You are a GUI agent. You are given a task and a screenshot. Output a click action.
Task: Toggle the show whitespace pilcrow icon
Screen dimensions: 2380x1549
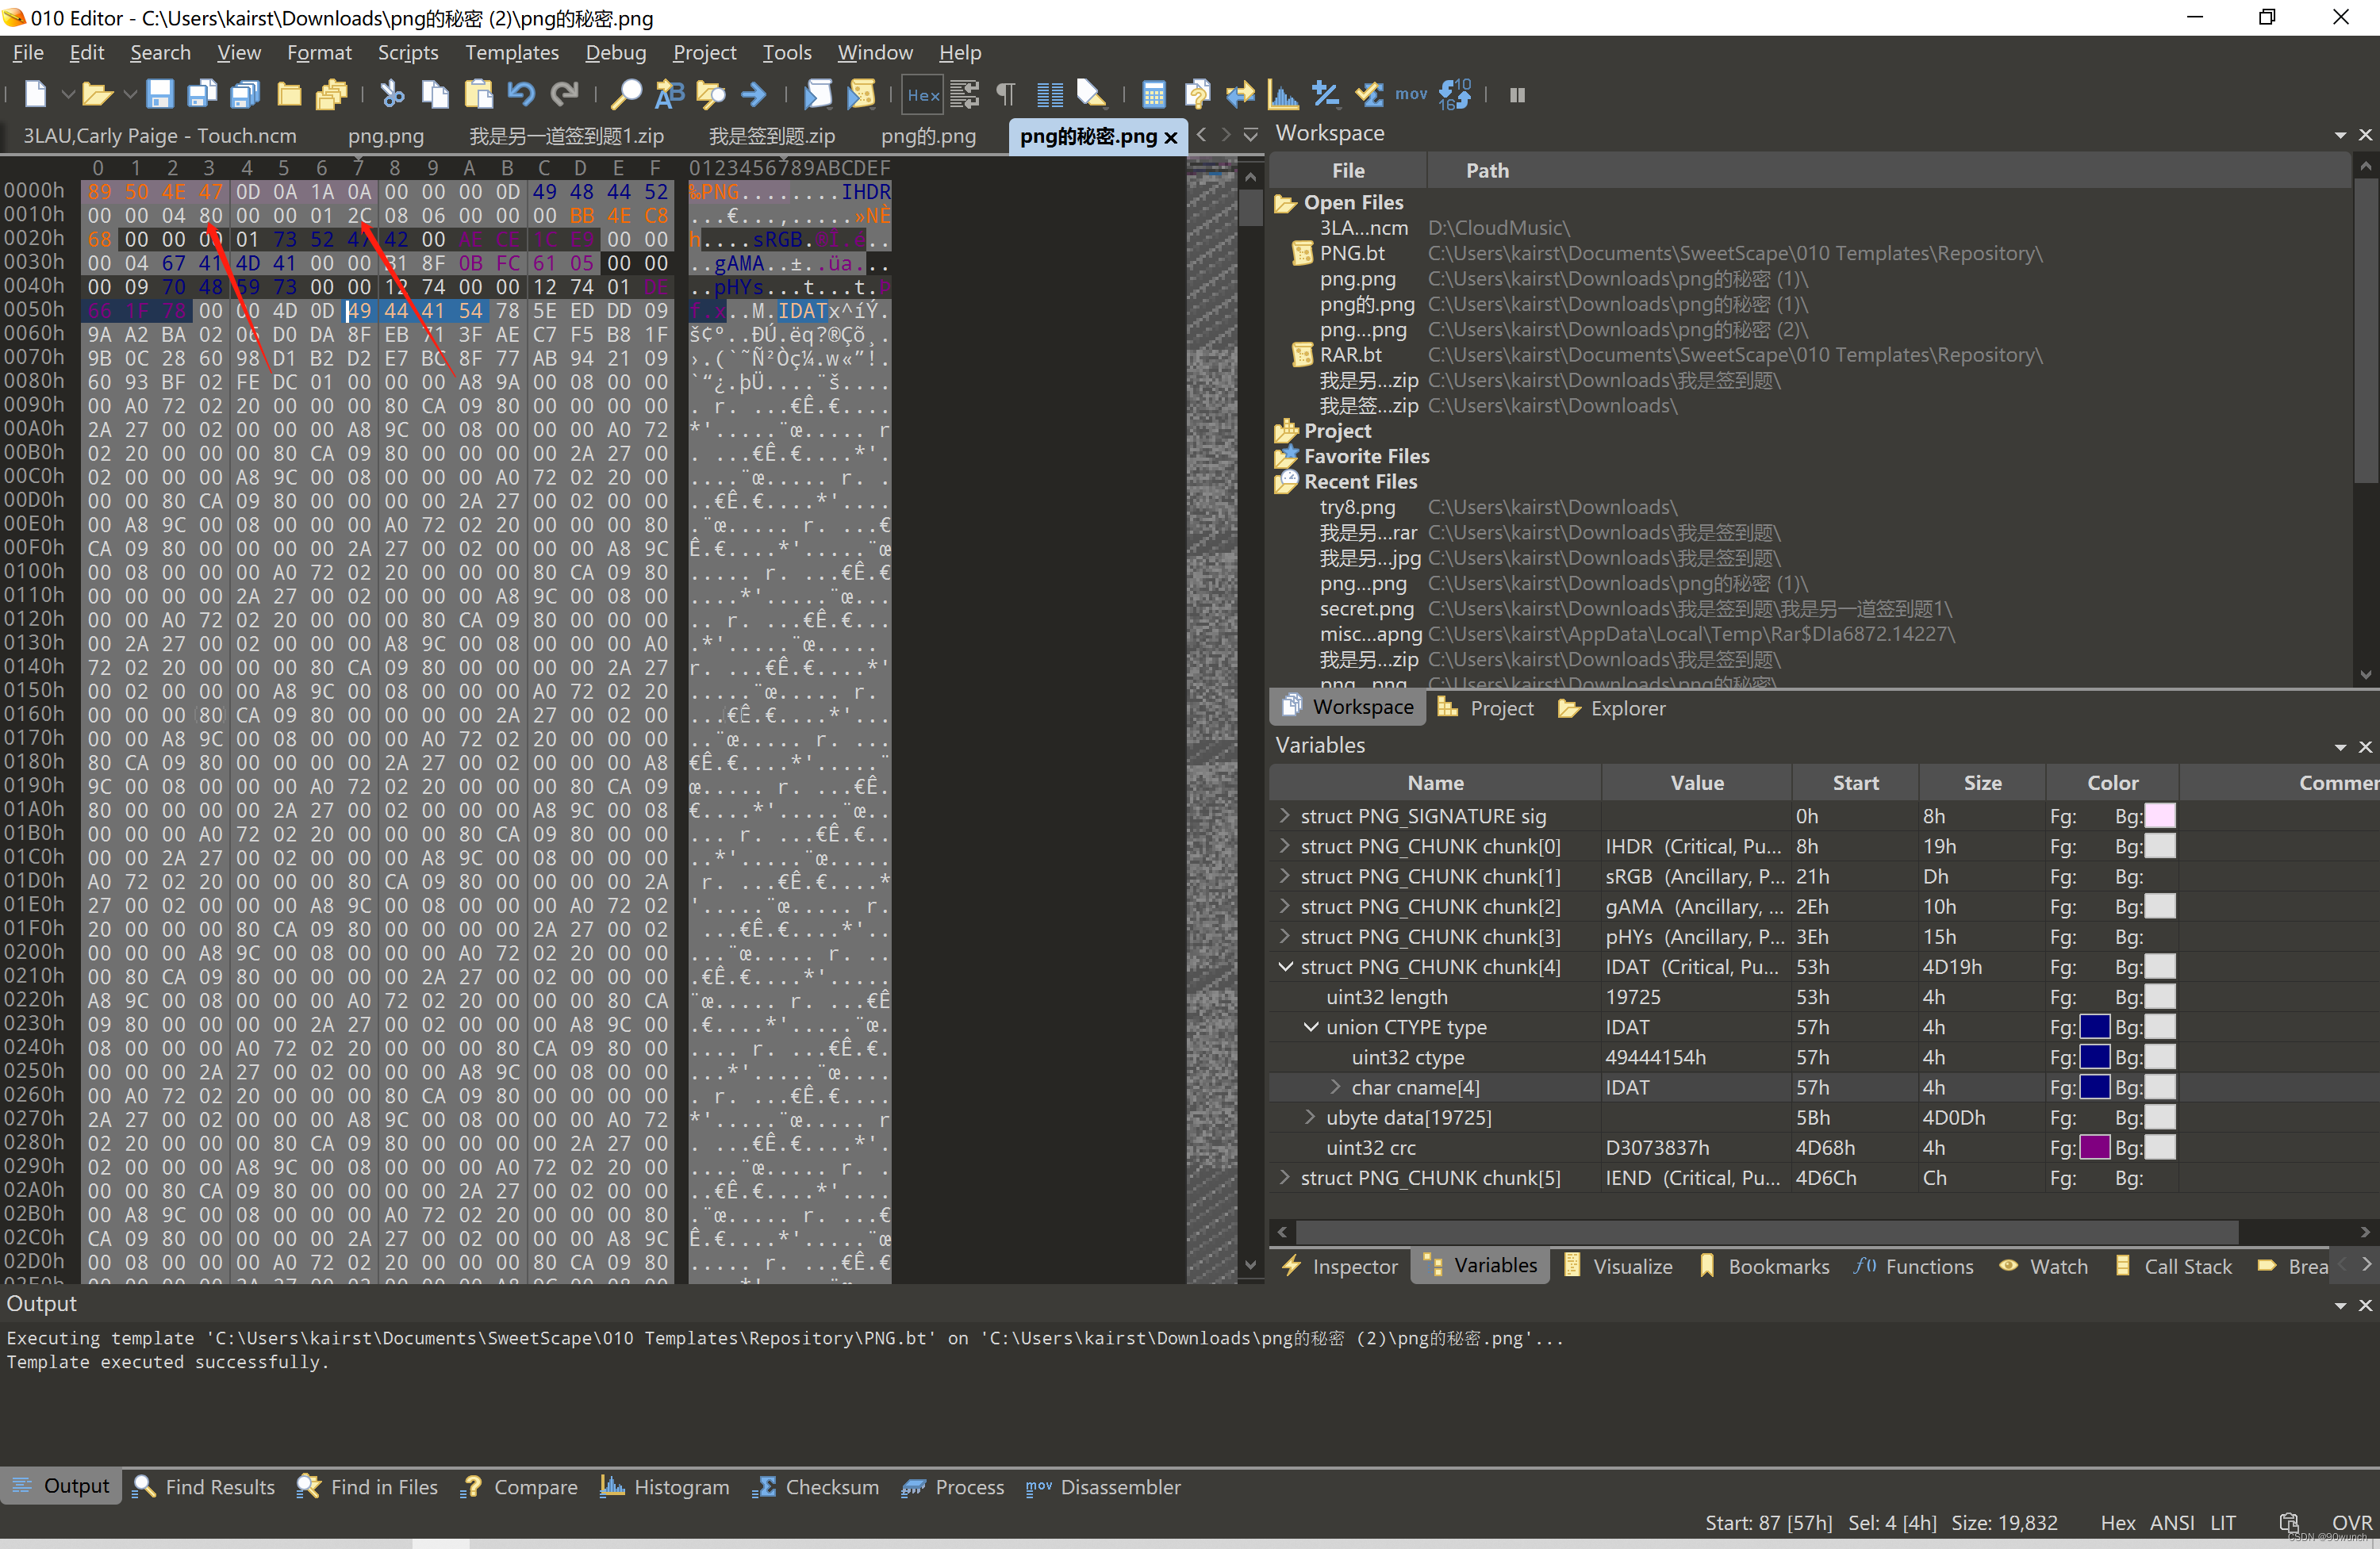1006,95
